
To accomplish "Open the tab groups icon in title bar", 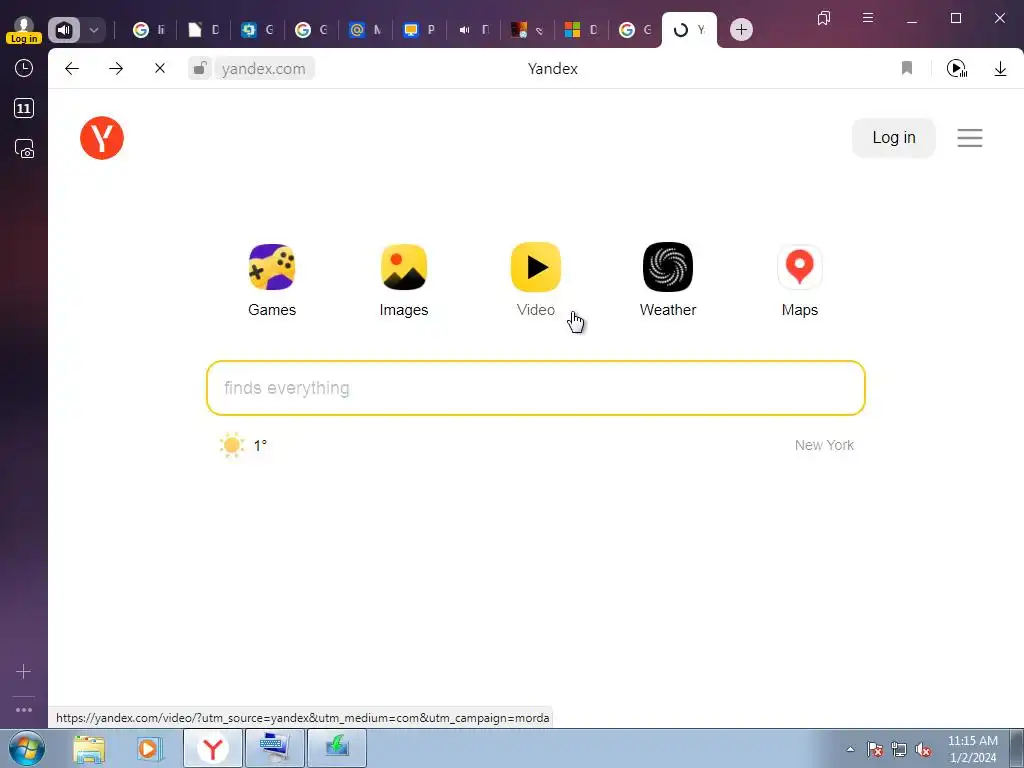I will coord(824,18).
